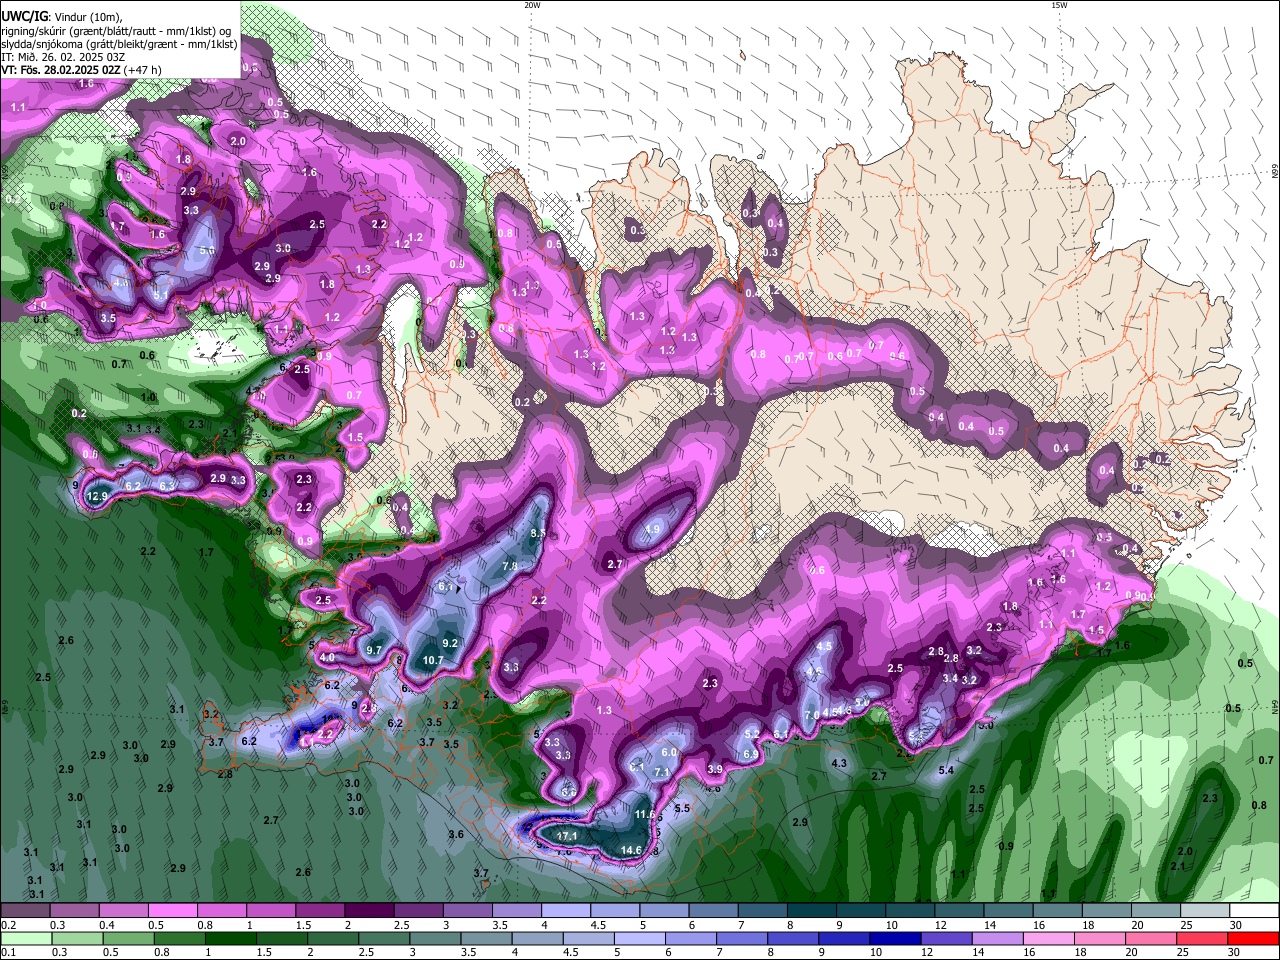
Task: Click the '15W' longitude label
Action: coord(1059,5)
